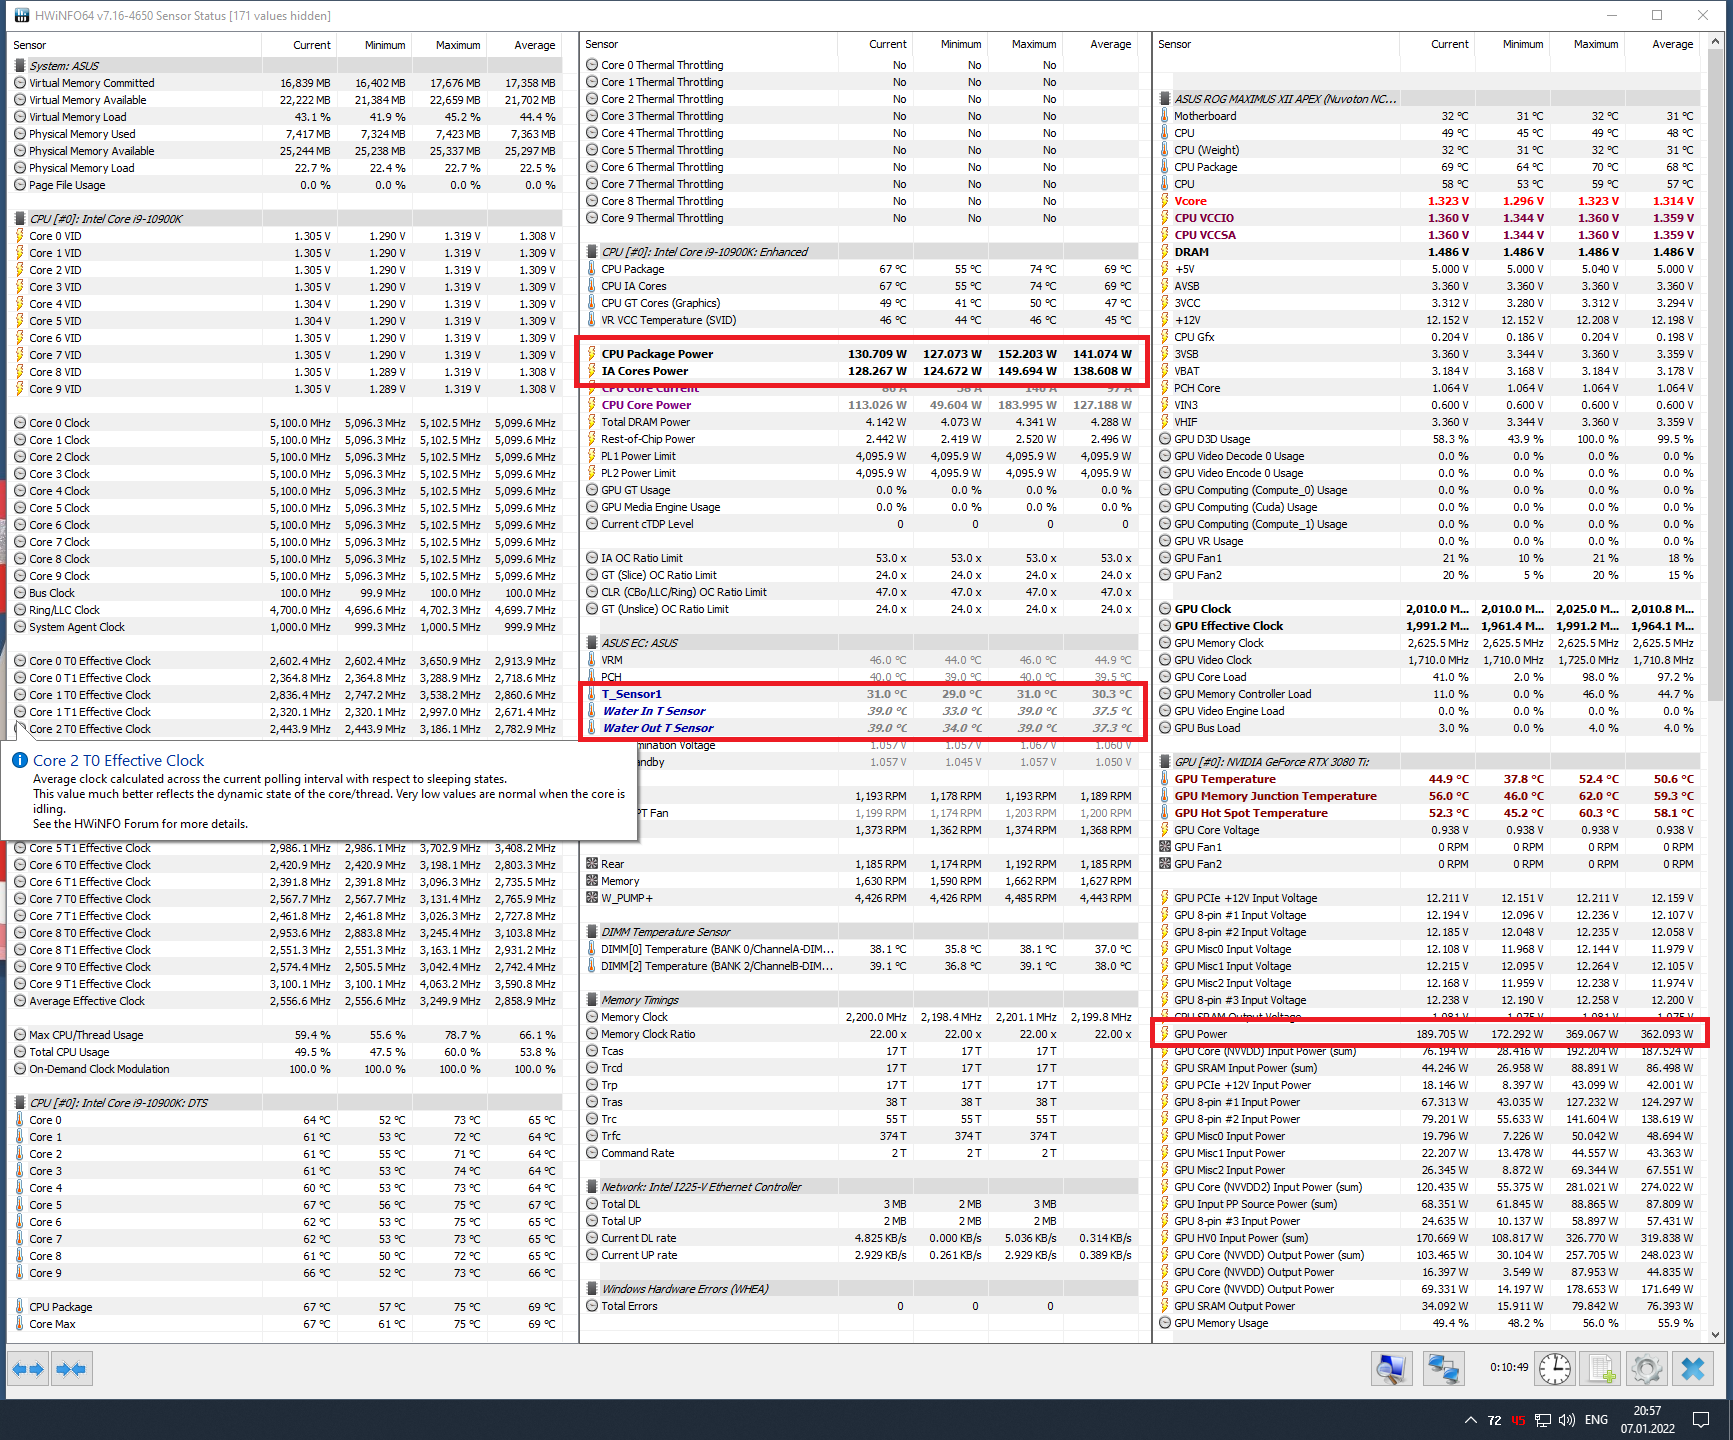Open the network tray icon
The height and width of the screenshot is (1440, 1733).
pyautogui.click(x=1543, y=1420)
